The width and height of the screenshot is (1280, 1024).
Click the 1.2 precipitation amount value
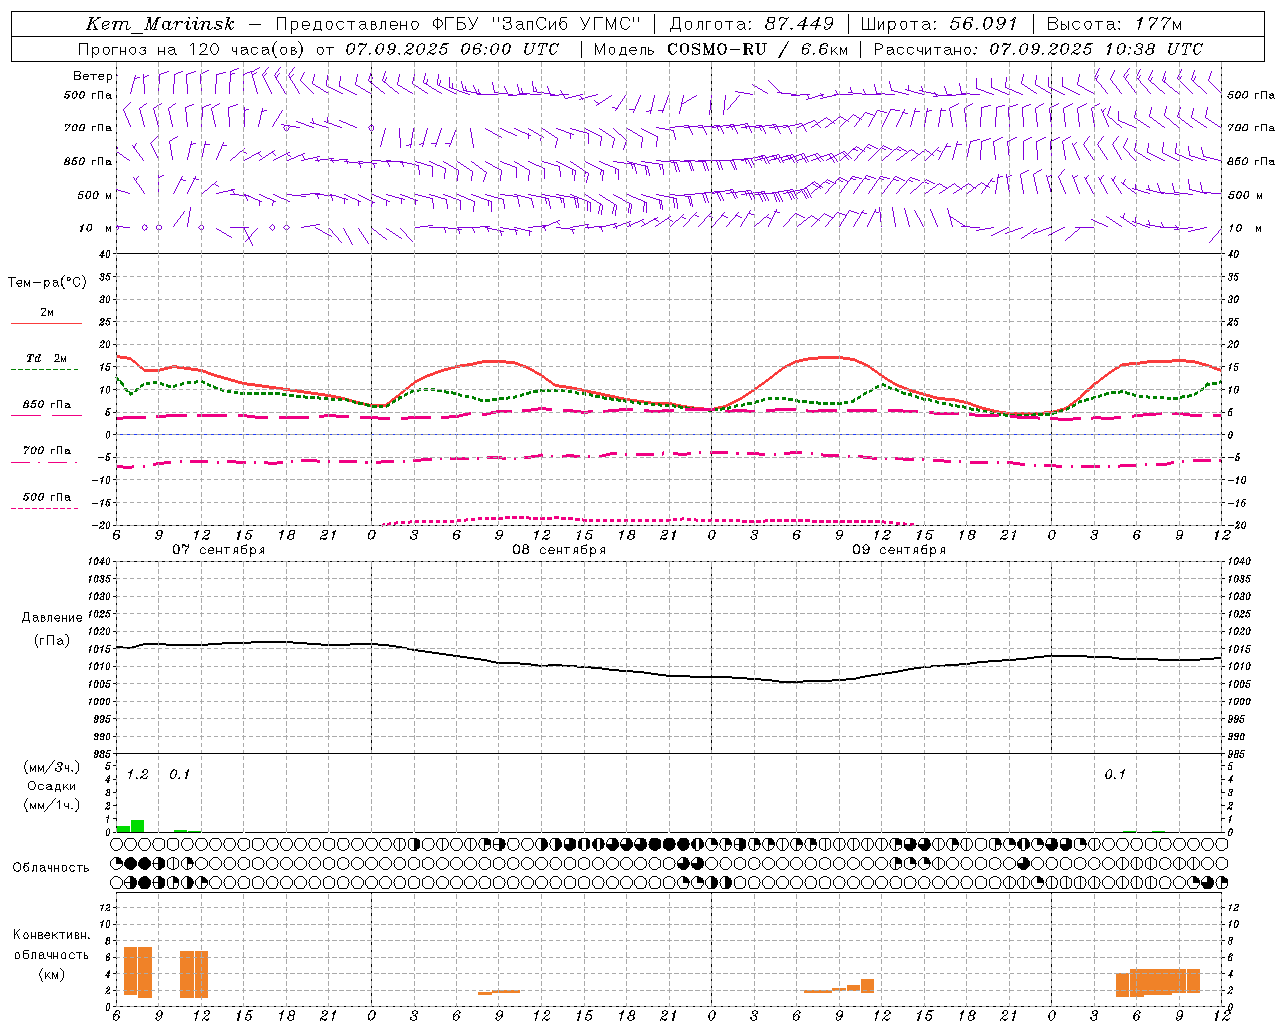[x=137, y=774]
